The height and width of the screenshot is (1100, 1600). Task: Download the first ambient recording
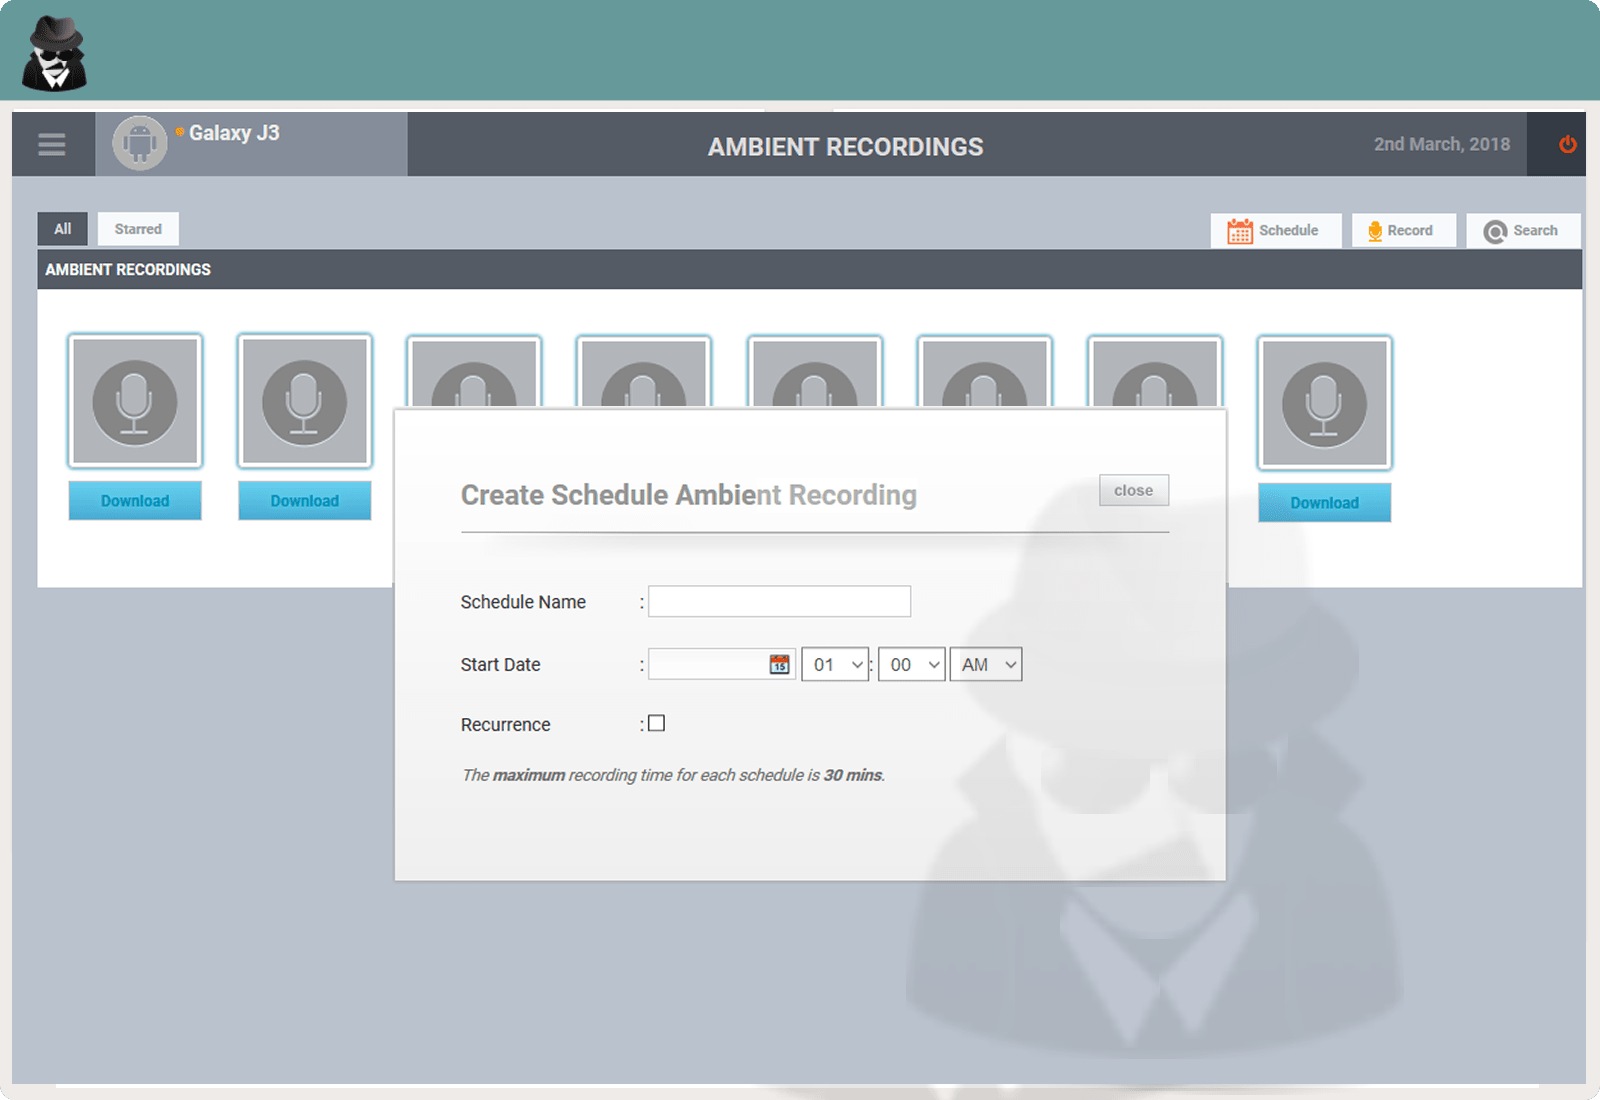click(x=135, y=501)
